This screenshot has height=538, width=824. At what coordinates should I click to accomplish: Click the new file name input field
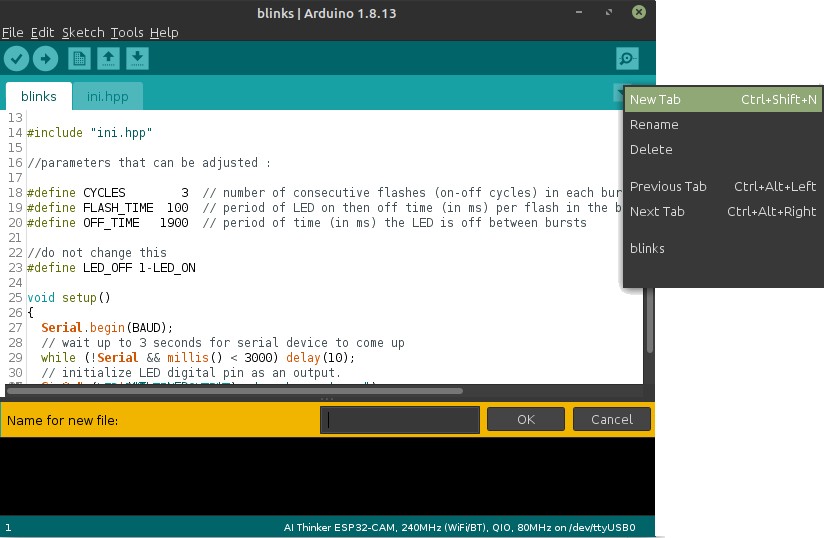(x=400, y=420)
